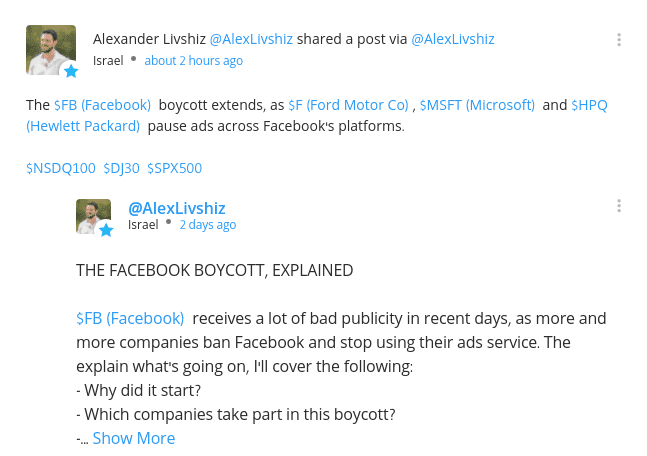Click the small avatar in shared post
The height and width of the screenshot is (456, 647).
pyautogui.click(x=93, y=217)
